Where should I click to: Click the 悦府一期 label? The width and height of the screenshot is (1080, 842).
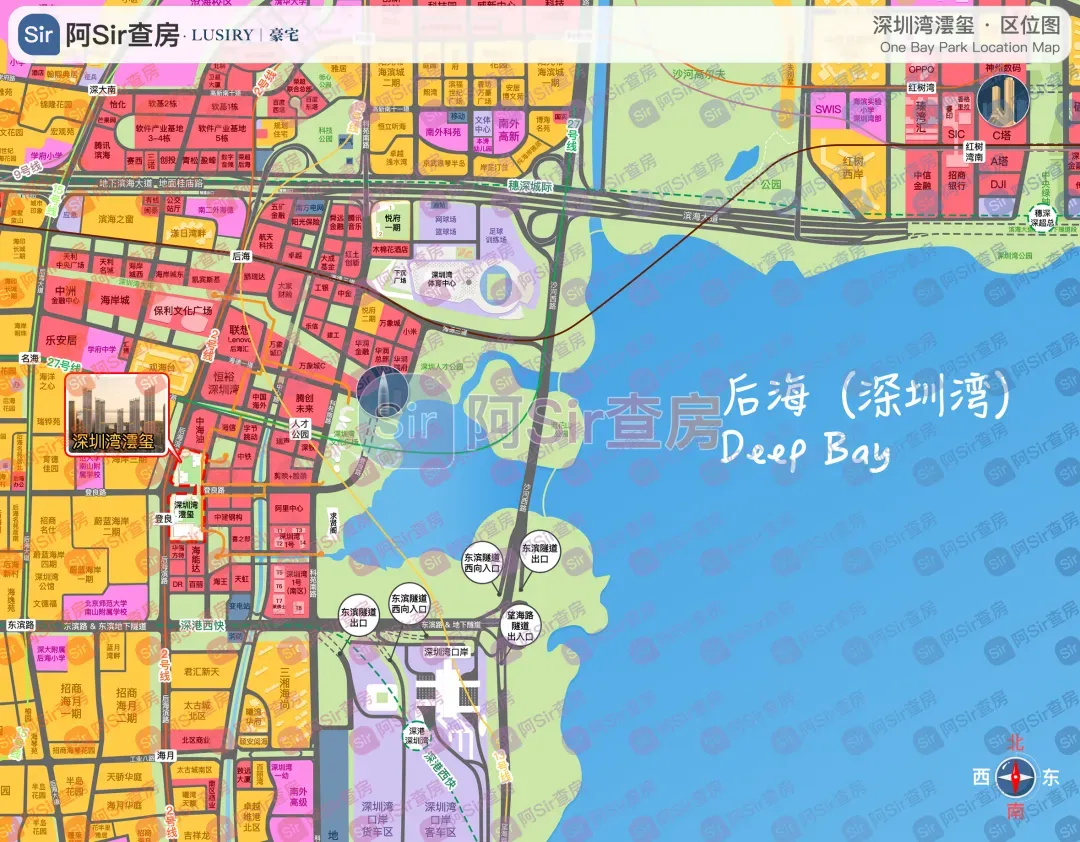[393, 222]
